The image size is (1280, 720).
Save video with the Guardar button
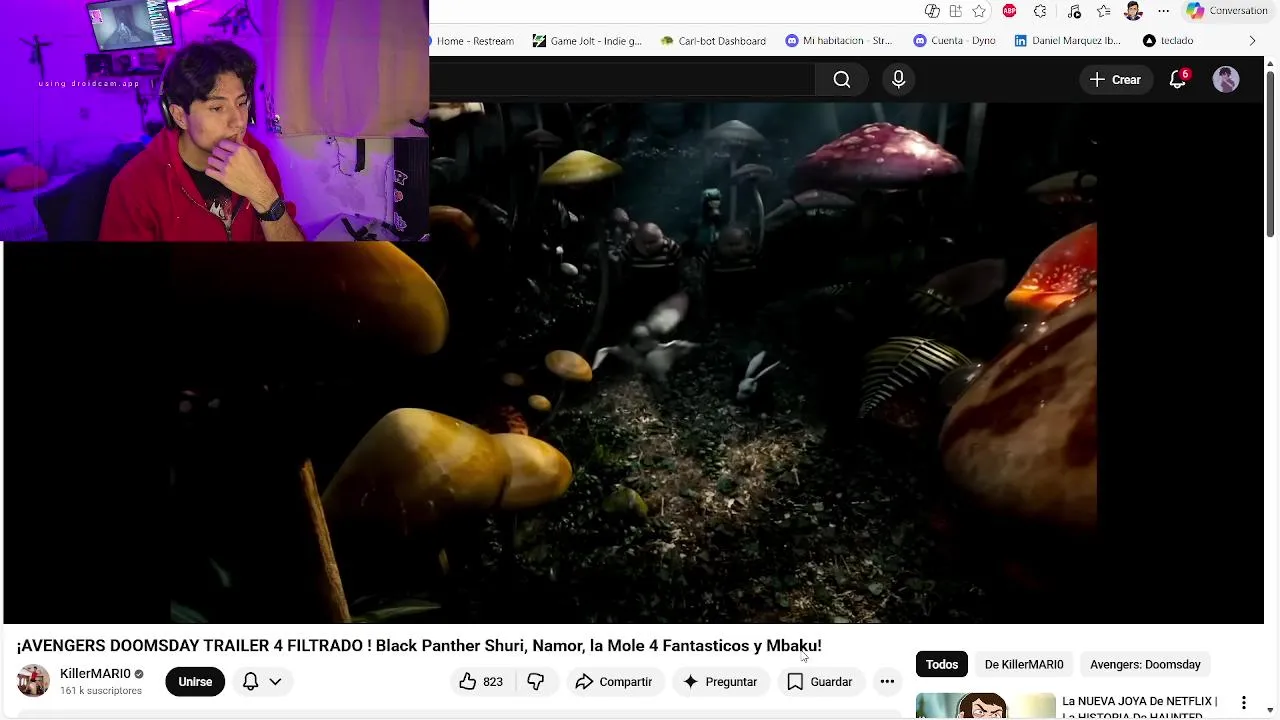[x=820, y=682]
